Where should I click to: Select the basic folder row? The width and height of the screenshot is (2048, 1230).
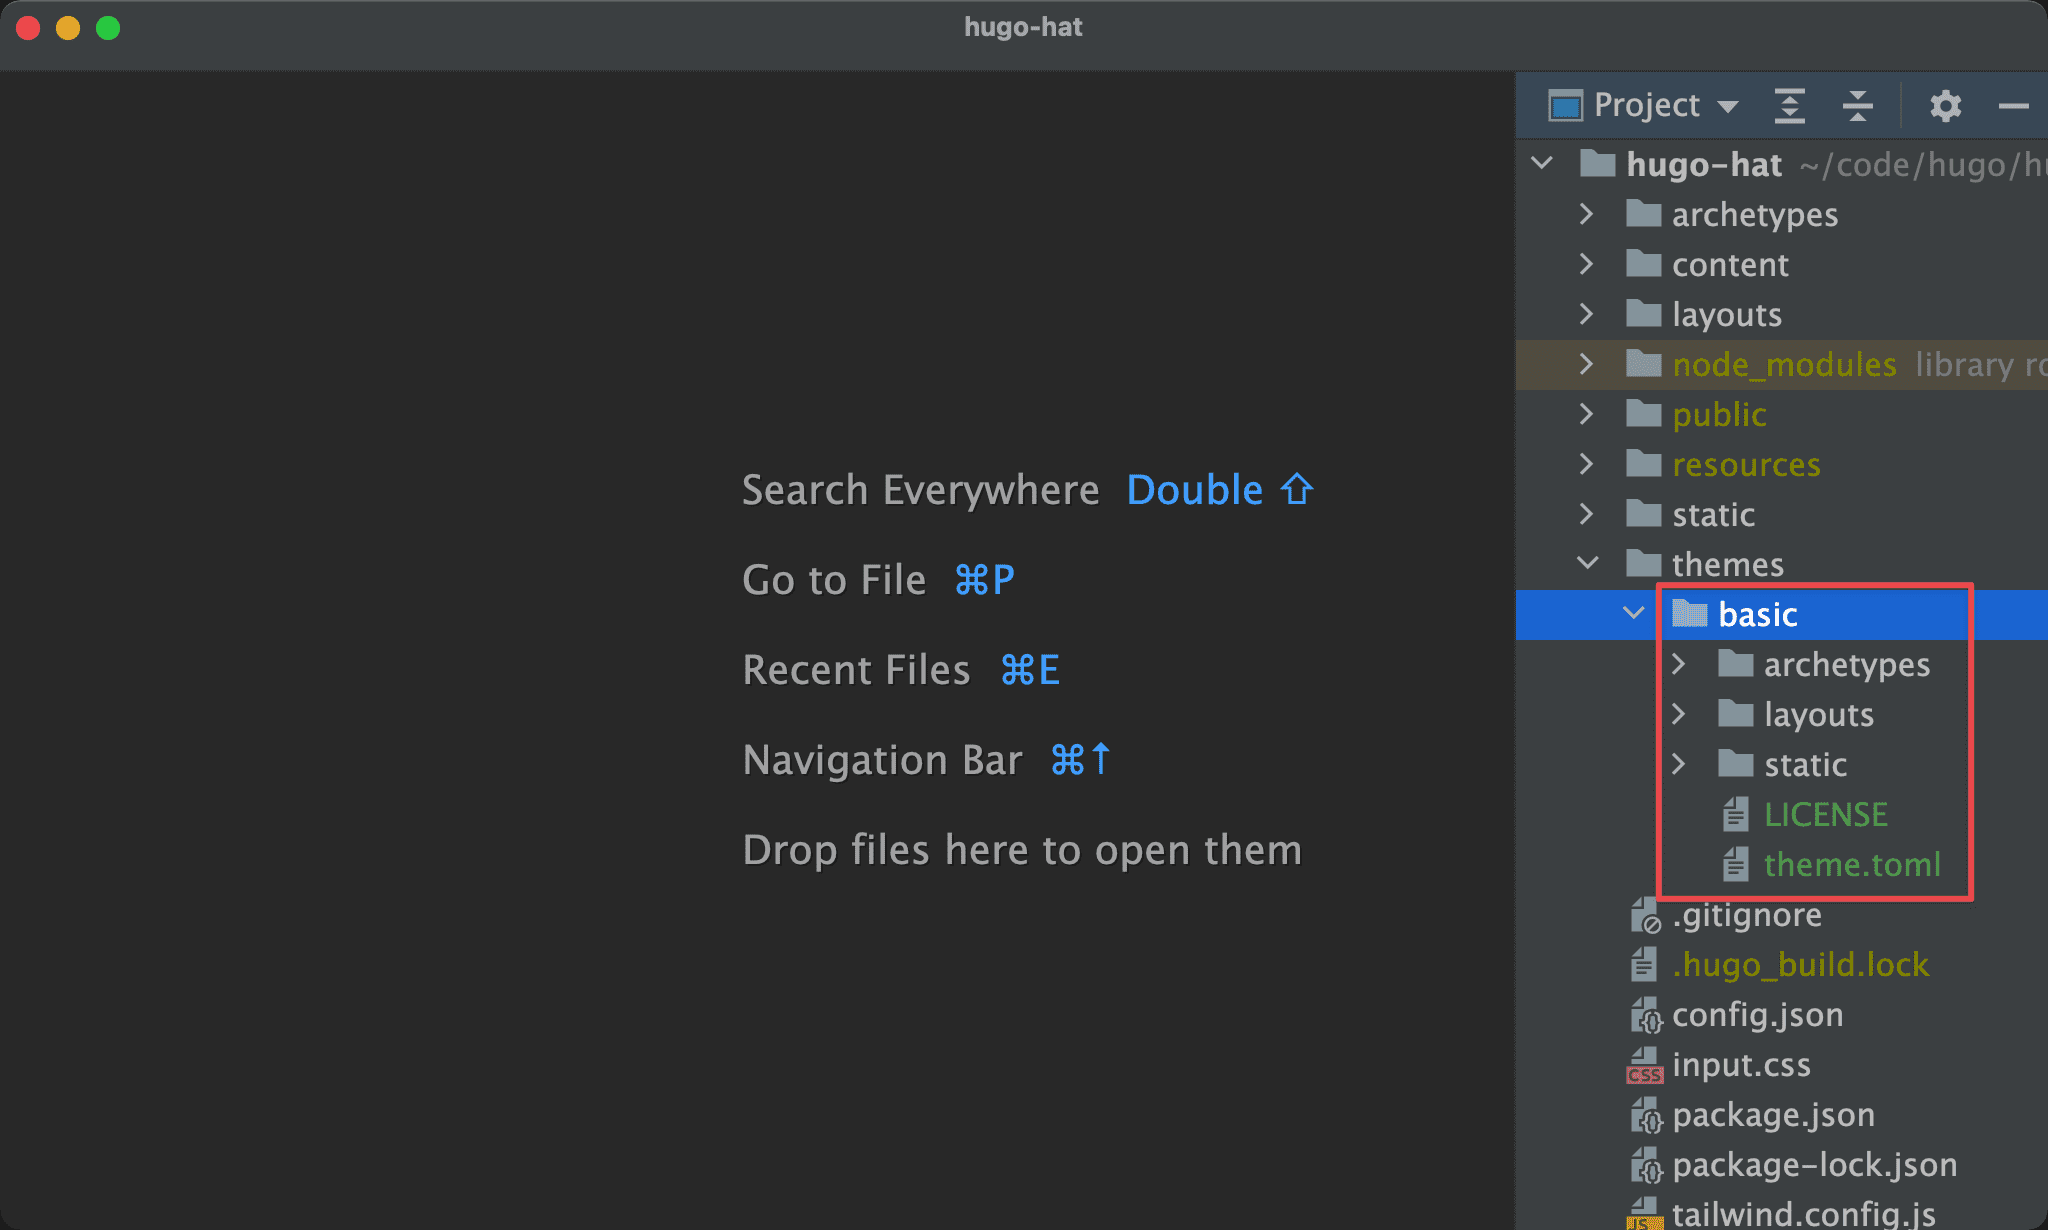1782,614
